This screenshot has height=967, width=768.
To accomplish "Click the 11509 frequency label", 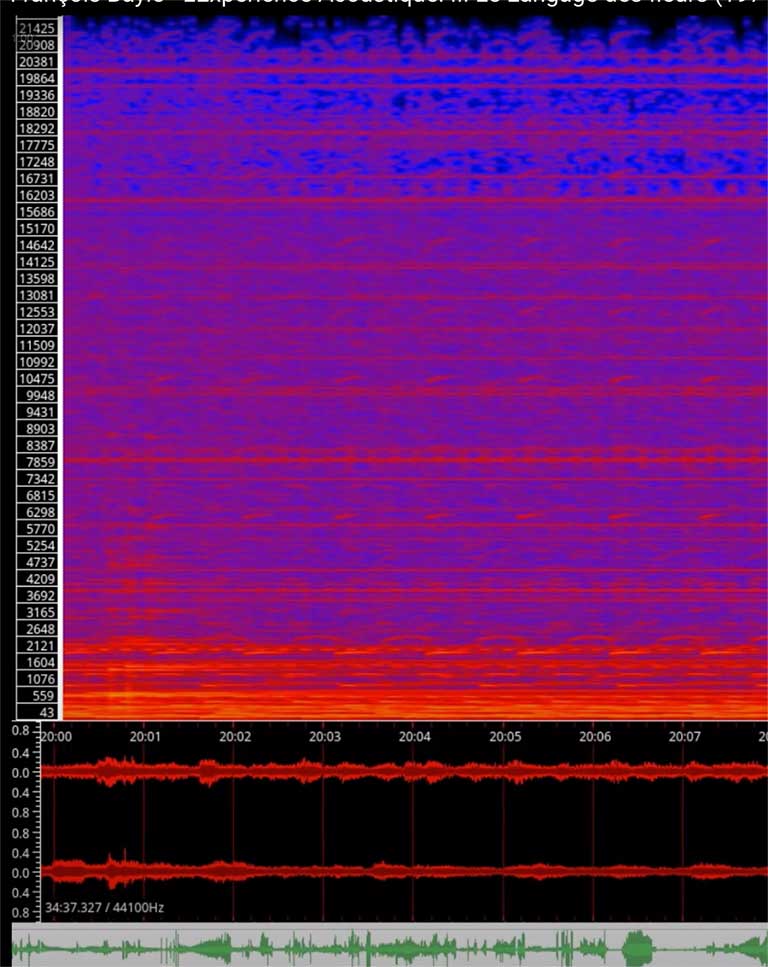I will (x=37, y=345).
